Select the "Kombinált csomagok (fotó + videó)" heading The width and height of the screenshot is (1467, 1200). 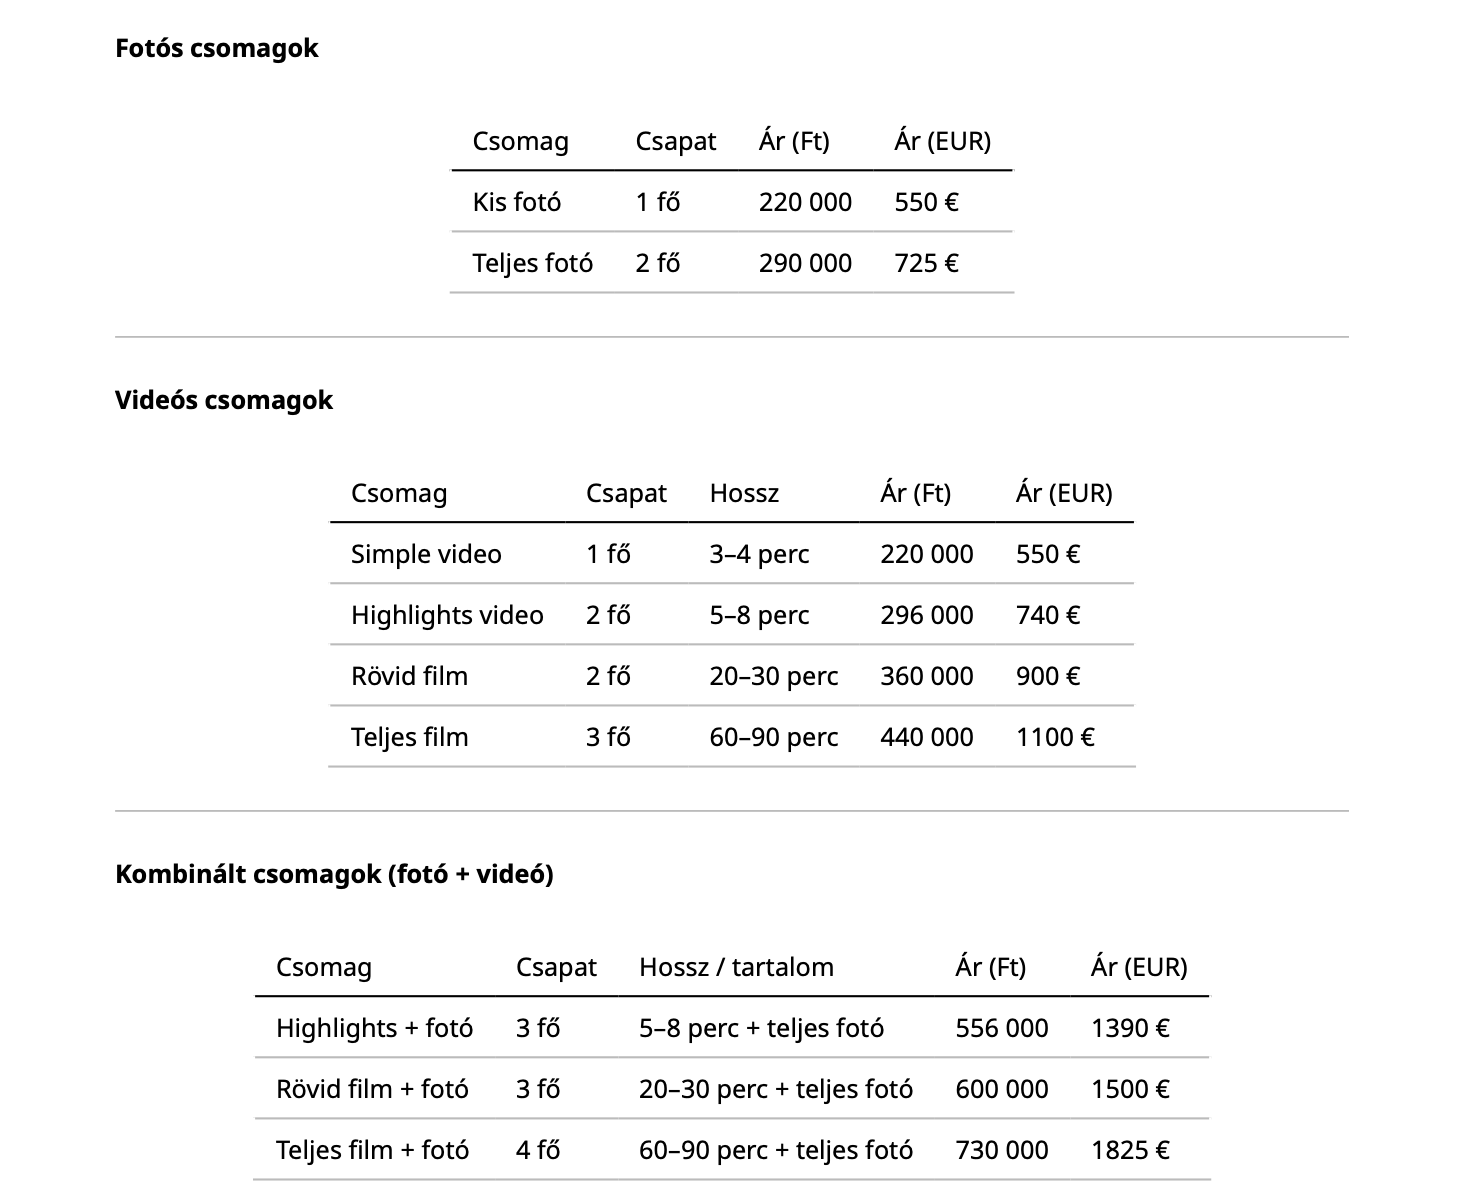[334, 874]
